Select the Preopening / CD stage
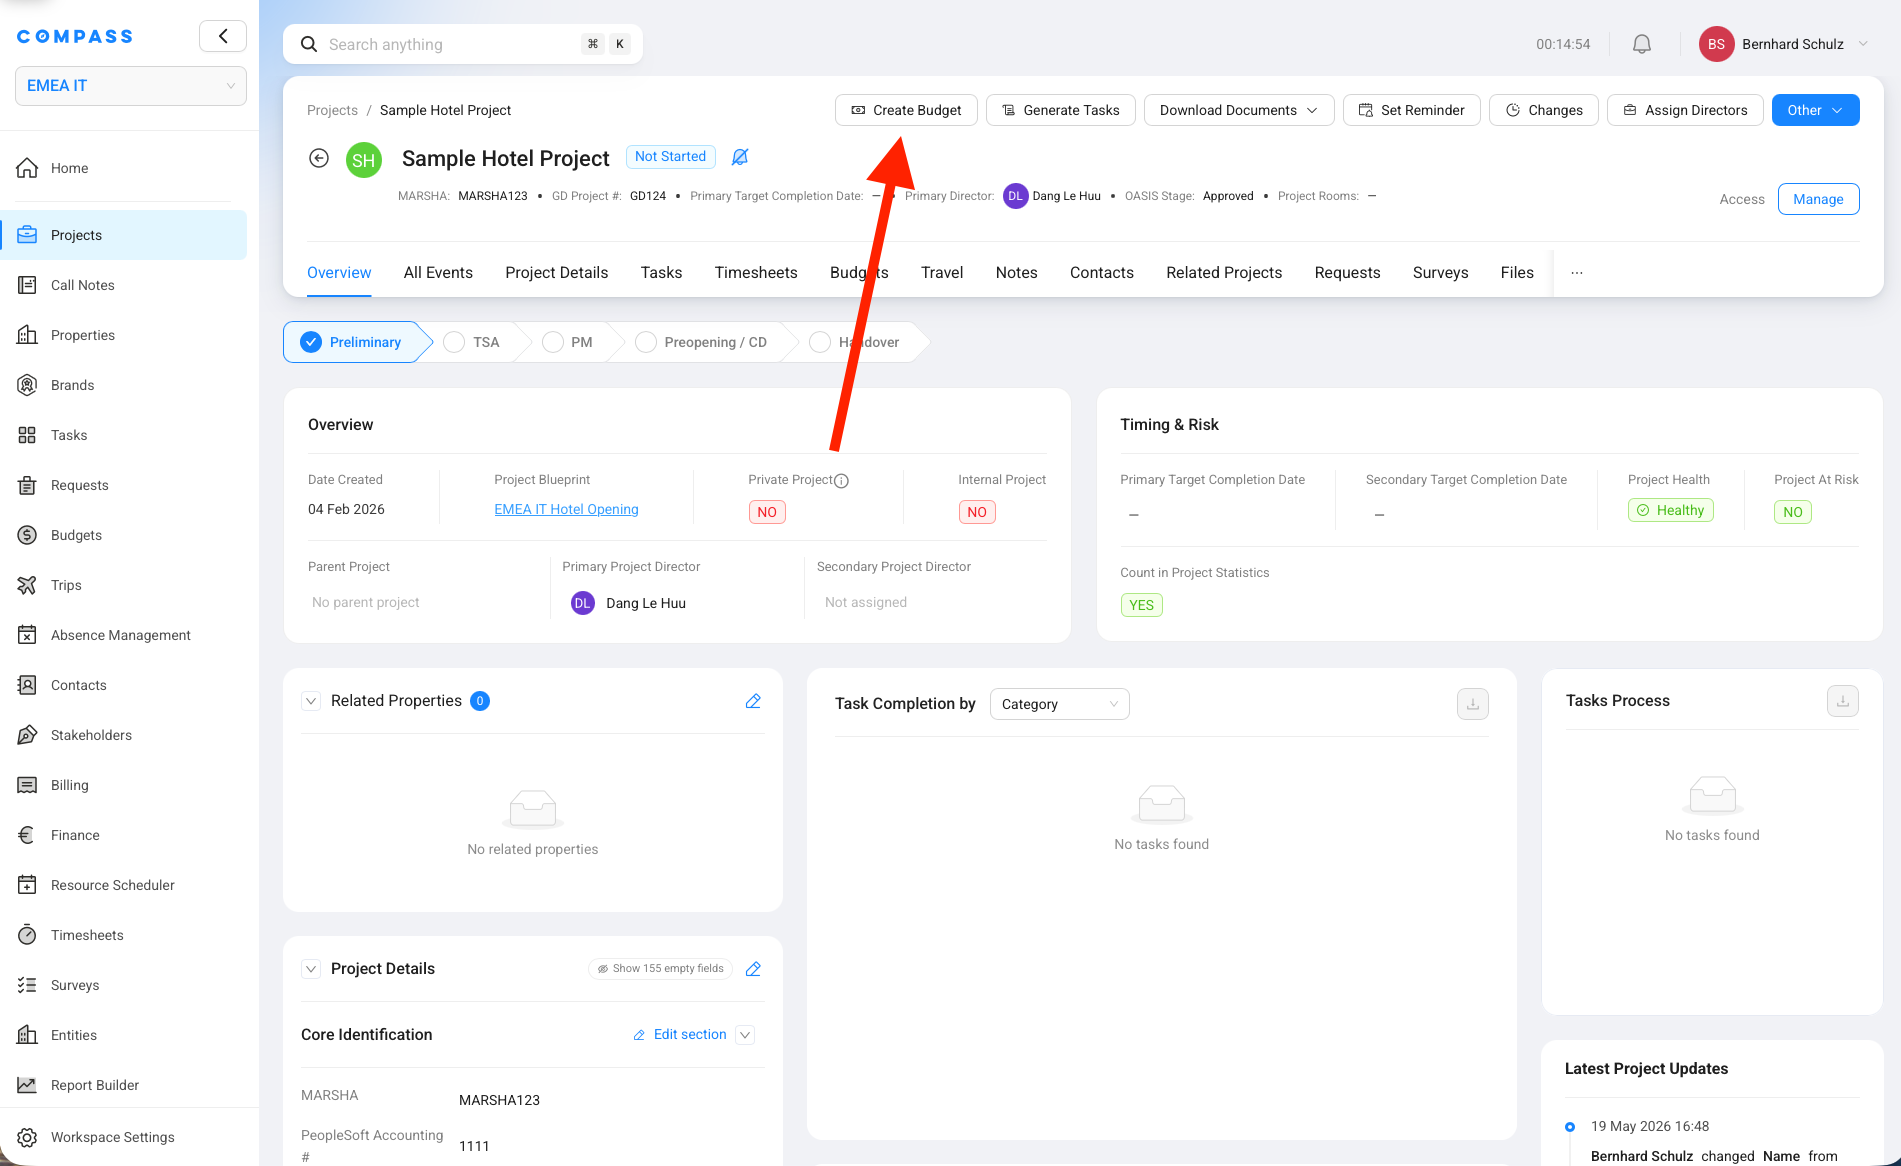 click(x=703, y=342)
